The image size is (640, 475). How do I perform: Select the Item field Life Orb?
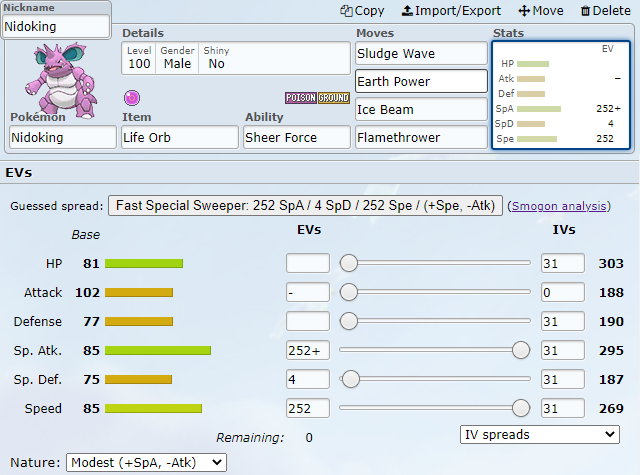click(x=180, y=138)
